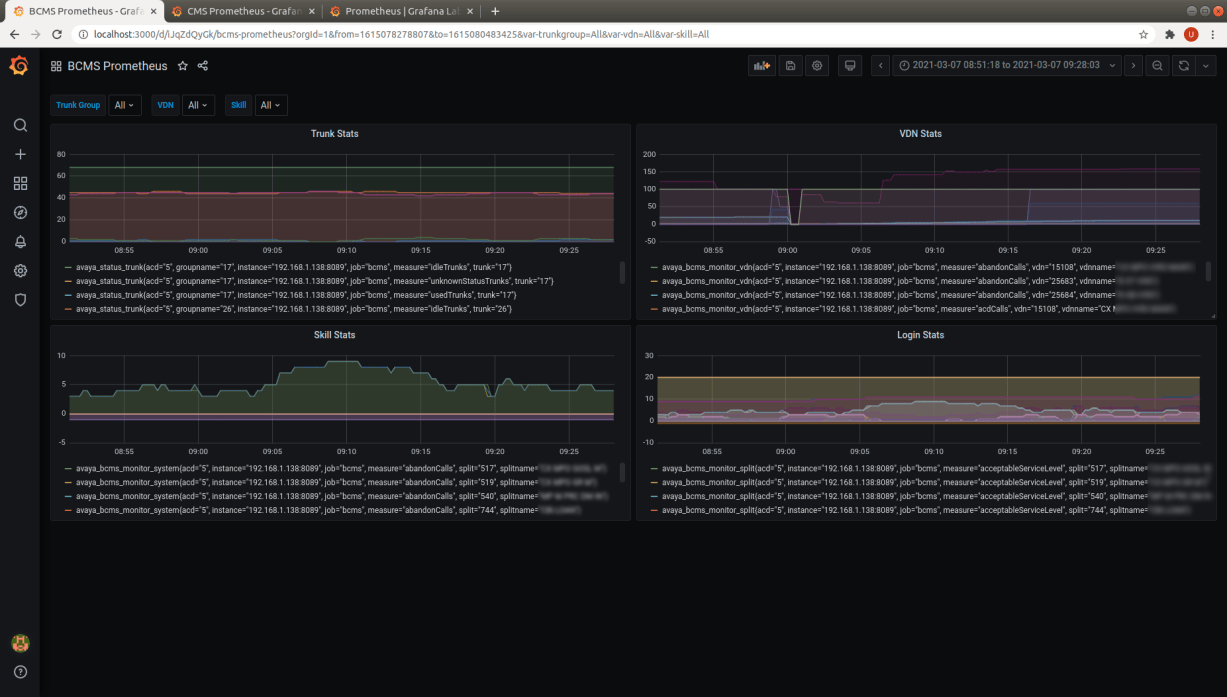The width and height of the screenshot is (1227, 697).
Task: Toggle abandonCalls vdn 25683 legend series
Action: [x=912, y=281]
